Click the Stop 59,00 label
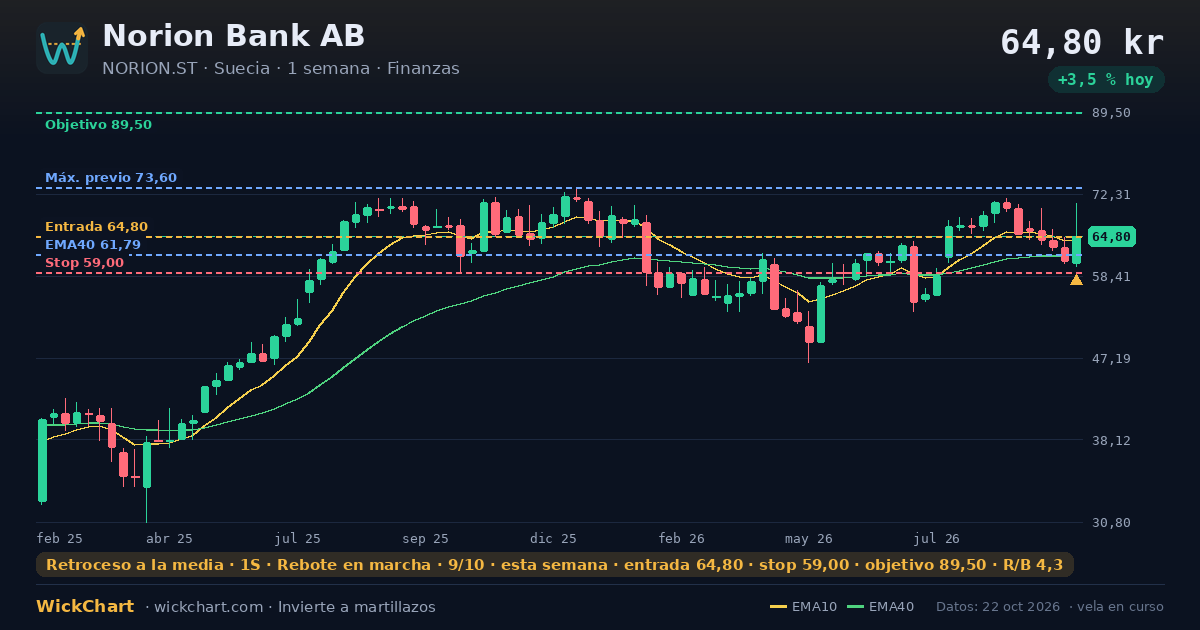Viewport: 1200px width, 630px height. pyautogui.click(x=84, y=263)
